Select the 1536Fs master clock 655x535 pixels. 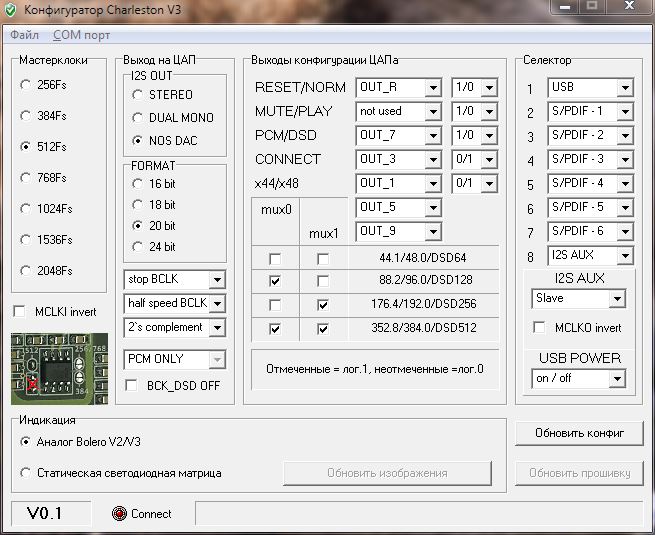25,240
